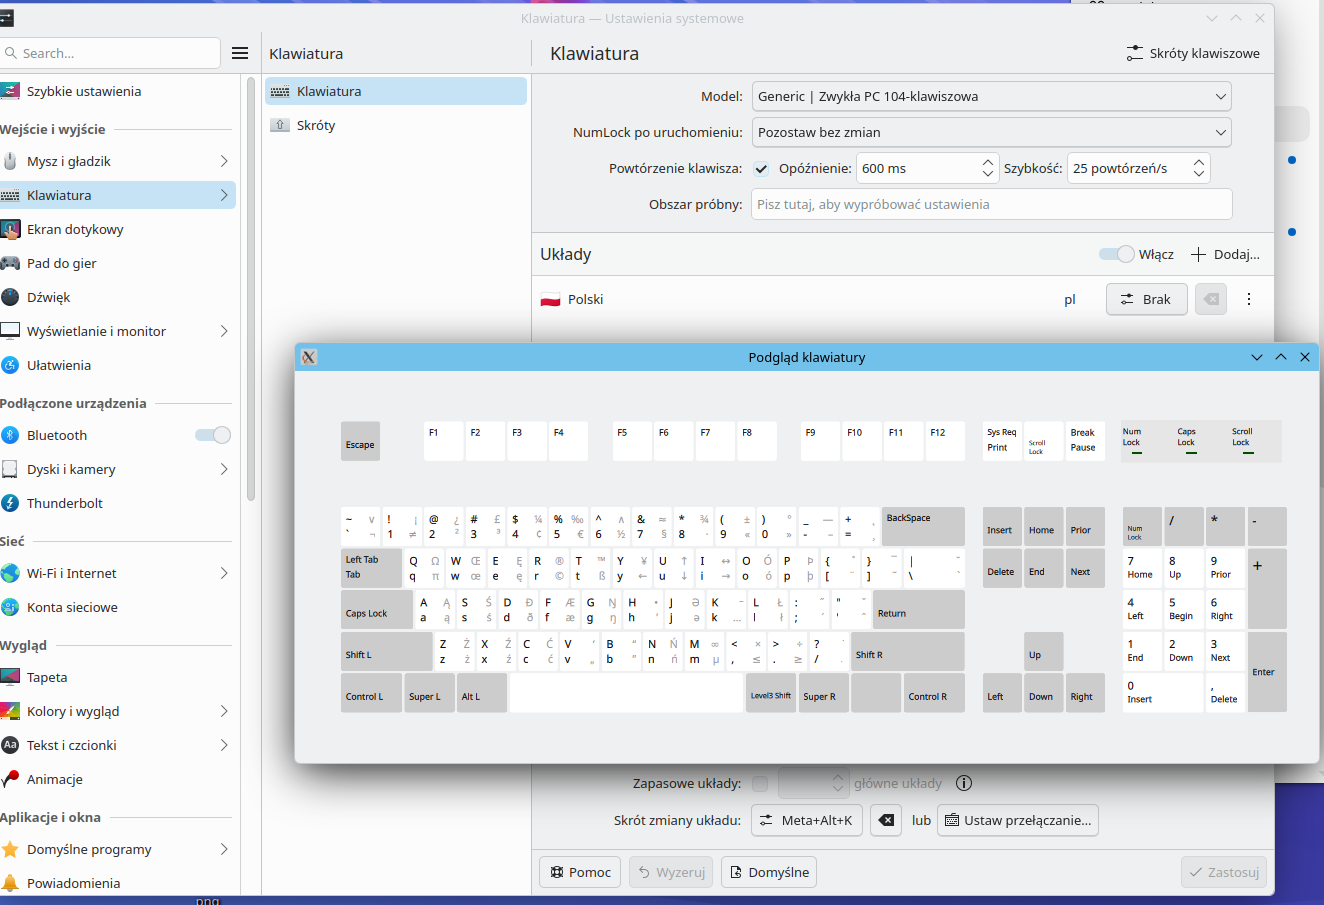Toggle the Włącz layouts switch
This screenshot has height=905, width=1324.
1116,254
